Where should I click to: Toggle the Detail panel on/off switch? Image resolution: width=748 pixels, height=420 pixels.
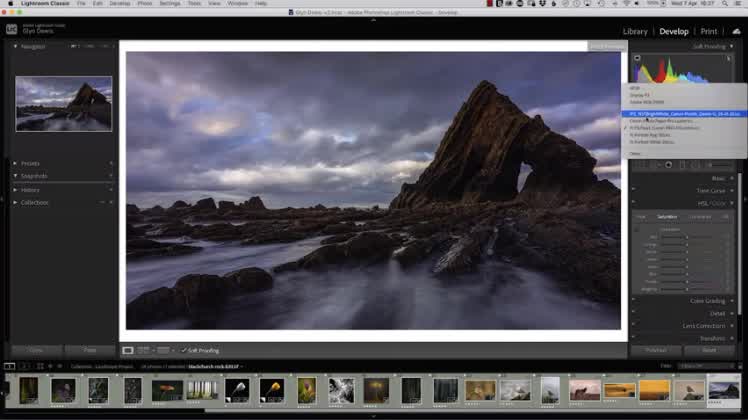pos(634,313)
